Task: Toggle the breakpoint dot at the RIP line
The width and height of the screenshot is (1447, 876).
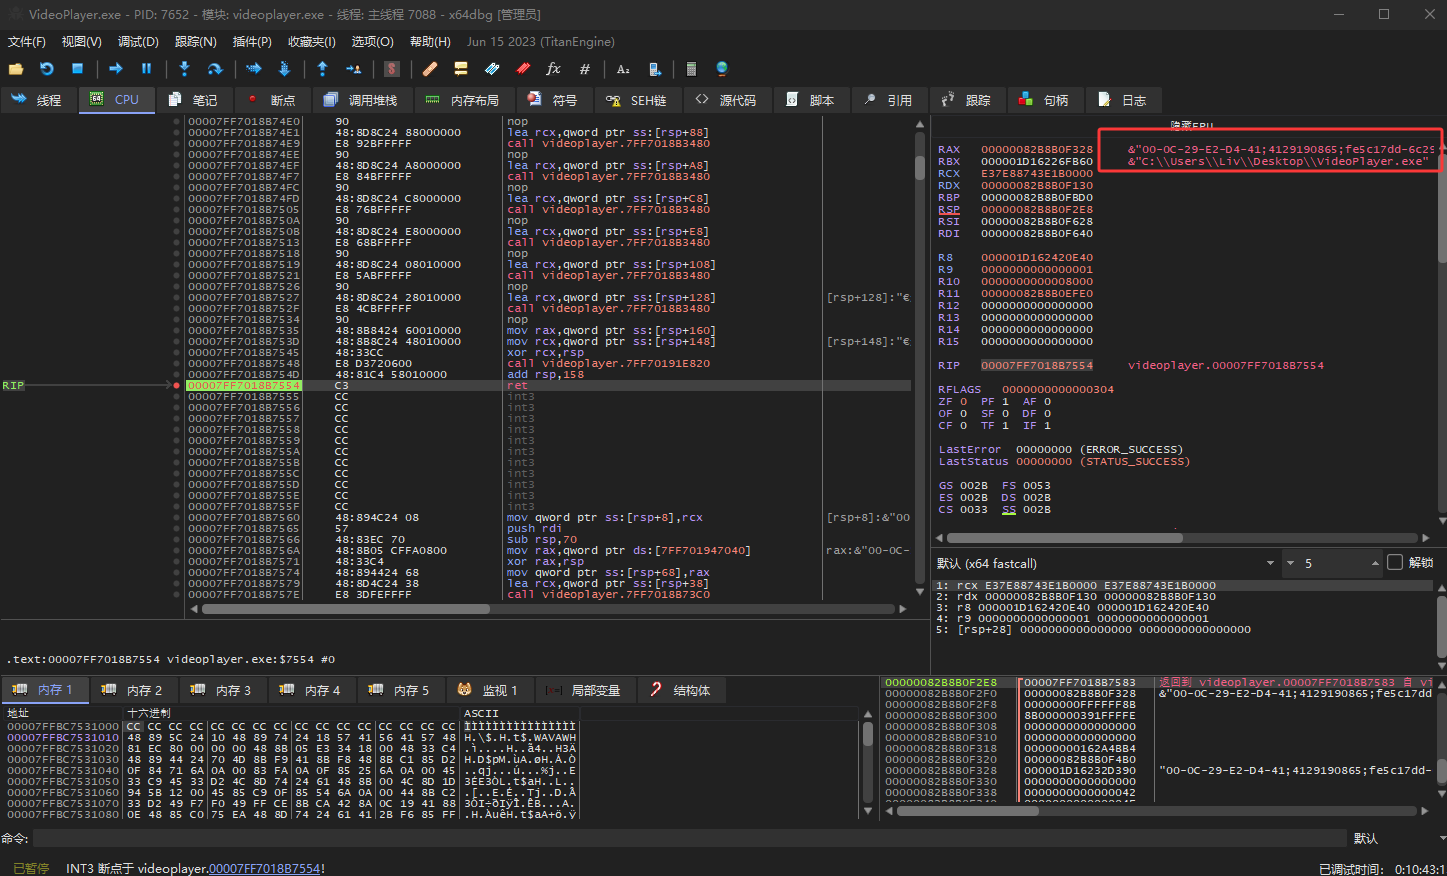Action: tap(177, 385)
